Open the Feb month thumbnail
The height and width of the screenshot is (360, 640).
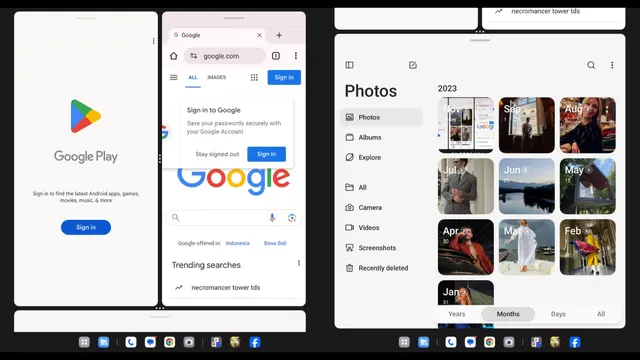(588, 247)
